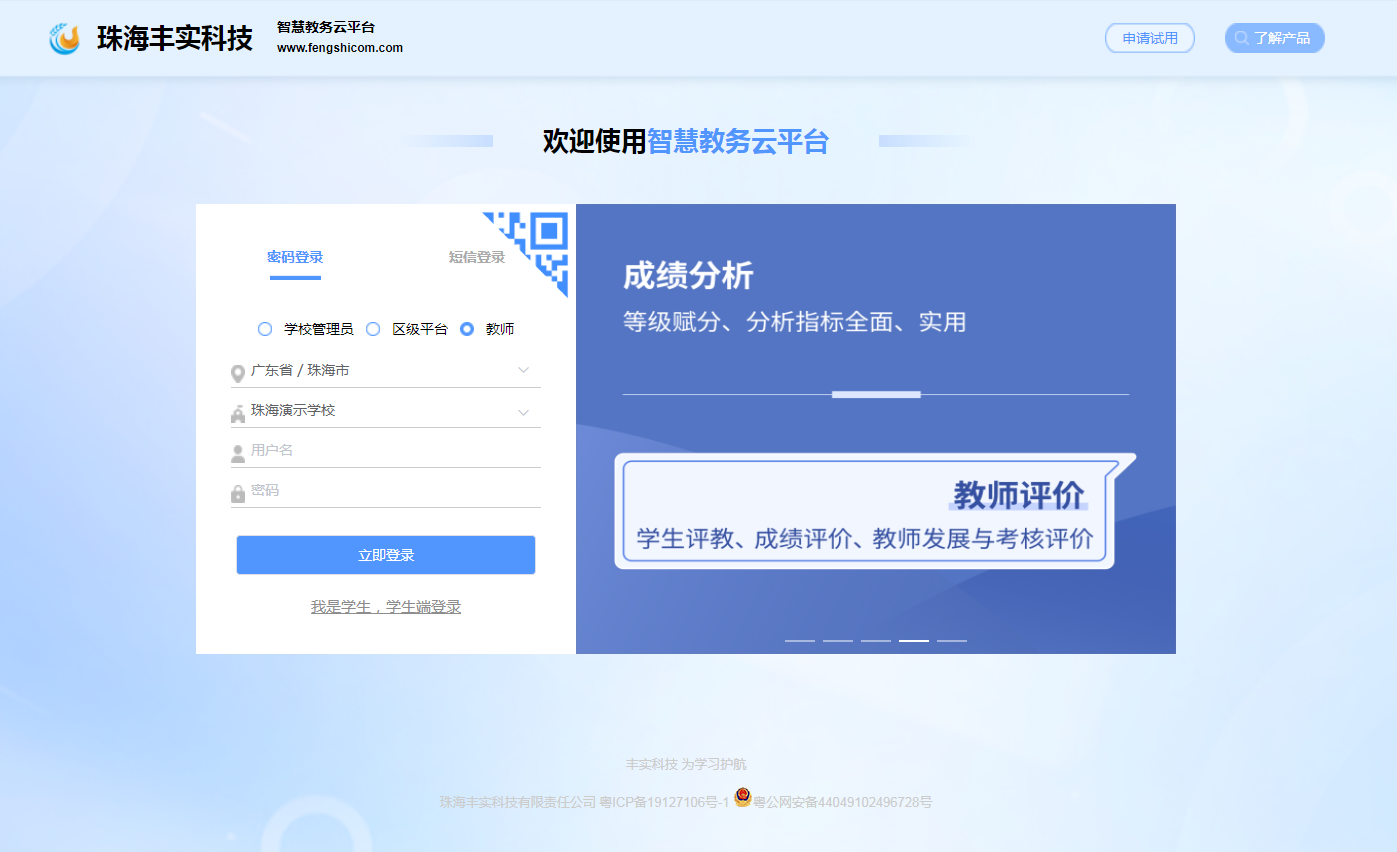The image size is (1397, 852).
Task: Click the password lock icon
Action: (238, 493)
